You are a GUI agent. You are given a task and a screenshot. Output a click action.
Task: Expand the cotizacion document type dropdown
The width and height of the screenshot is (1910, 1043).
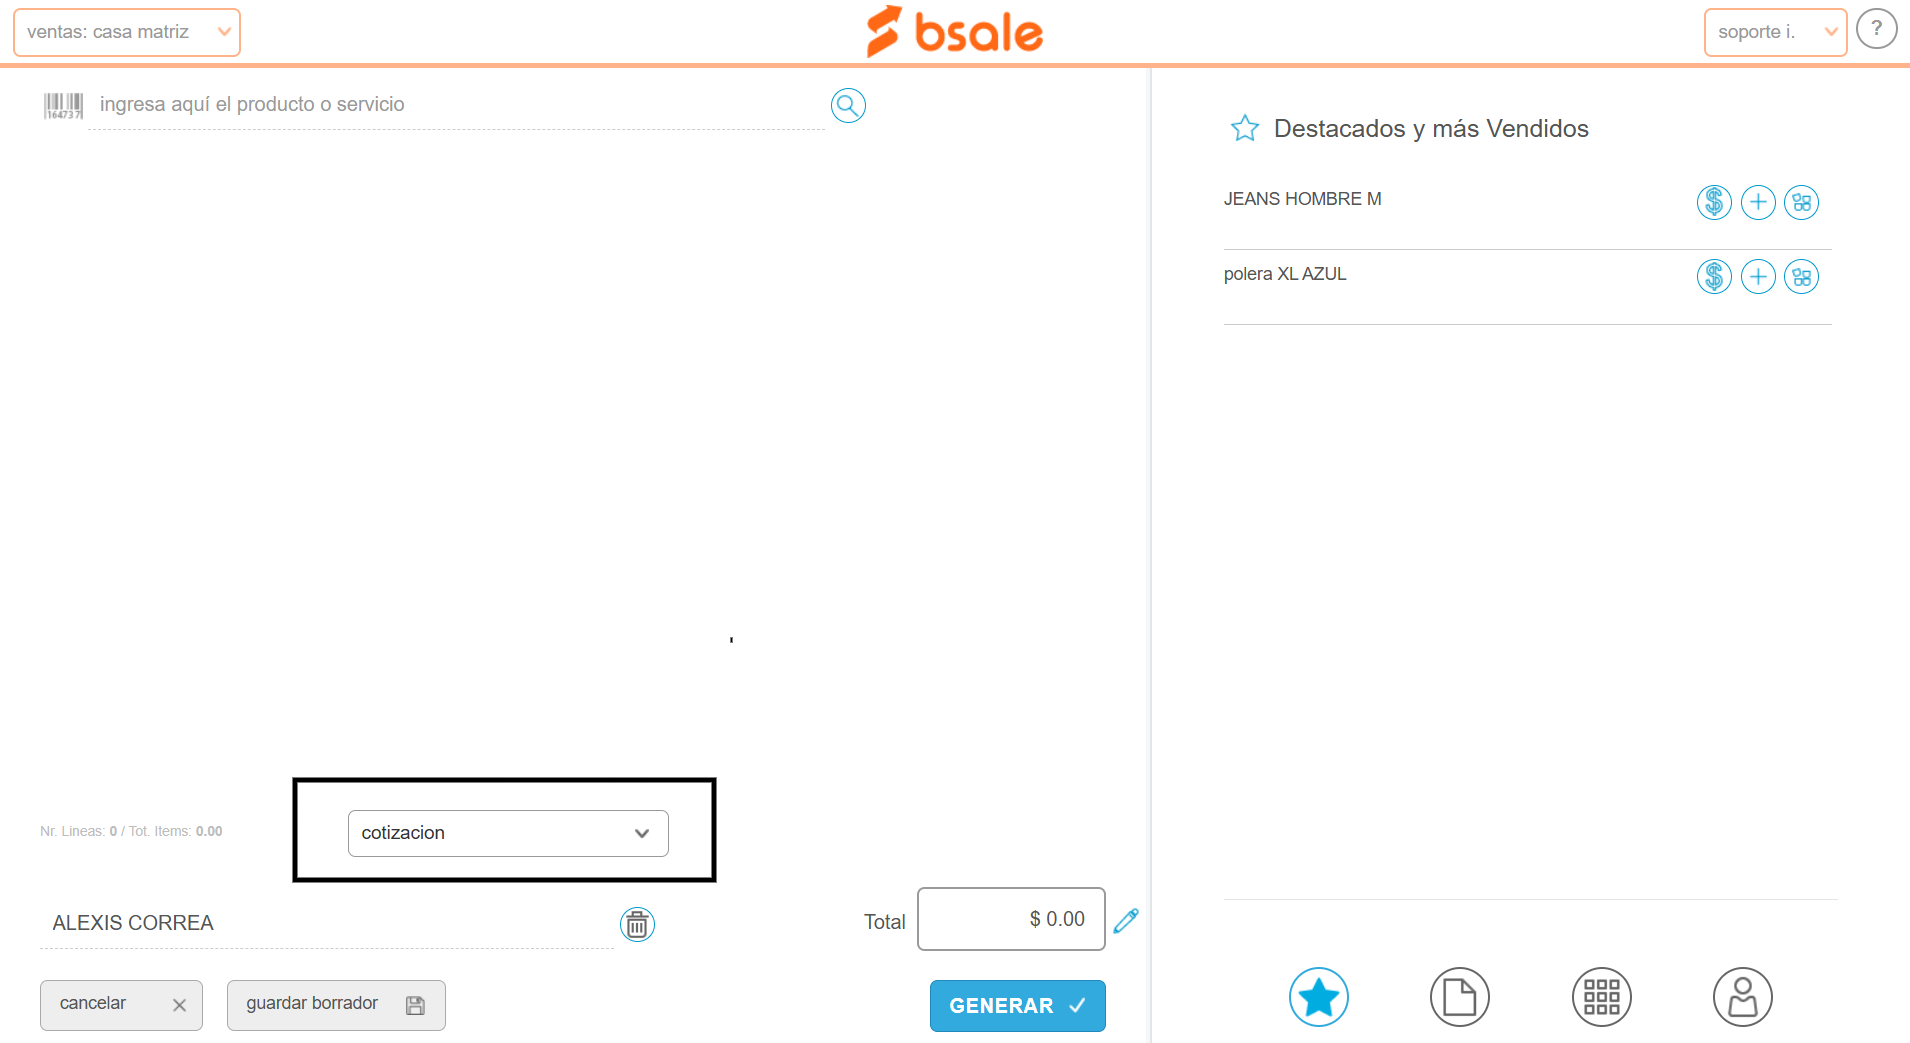(x=508, y=833)
